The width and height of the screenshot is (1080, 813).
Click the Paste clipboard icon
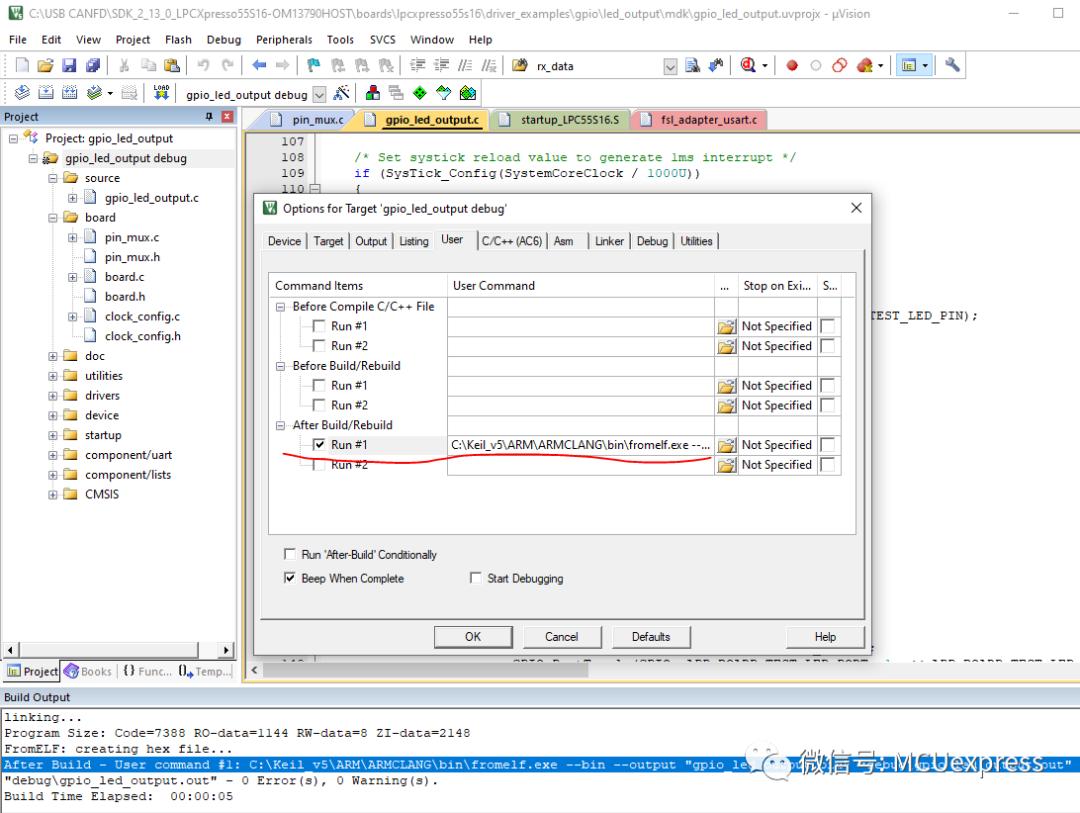click(172, 65)
